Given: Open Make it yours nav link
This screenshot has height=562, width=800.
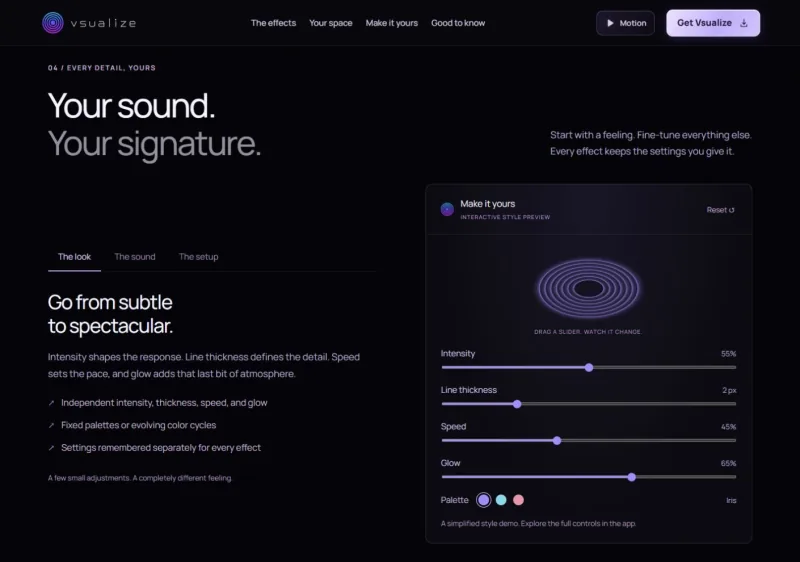Looking at the screenshot, I should [x=392, y=23].
